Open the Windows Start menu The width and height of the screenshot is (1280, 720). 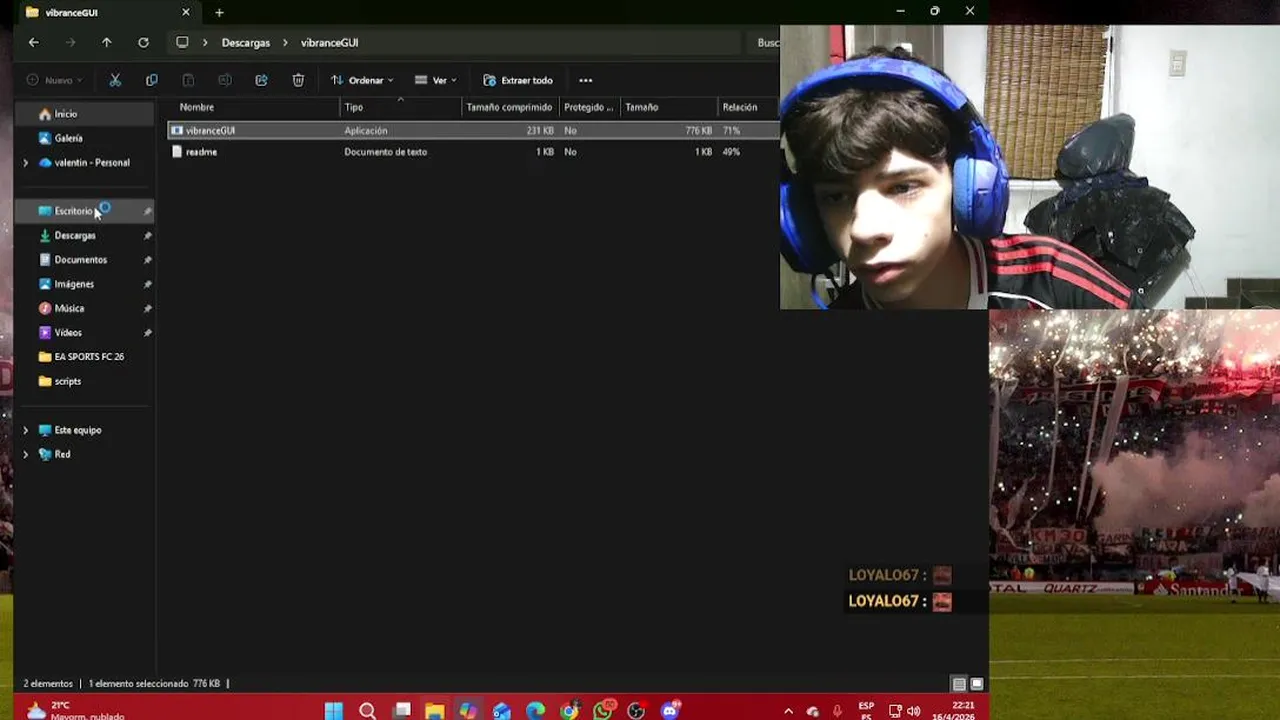334,711
